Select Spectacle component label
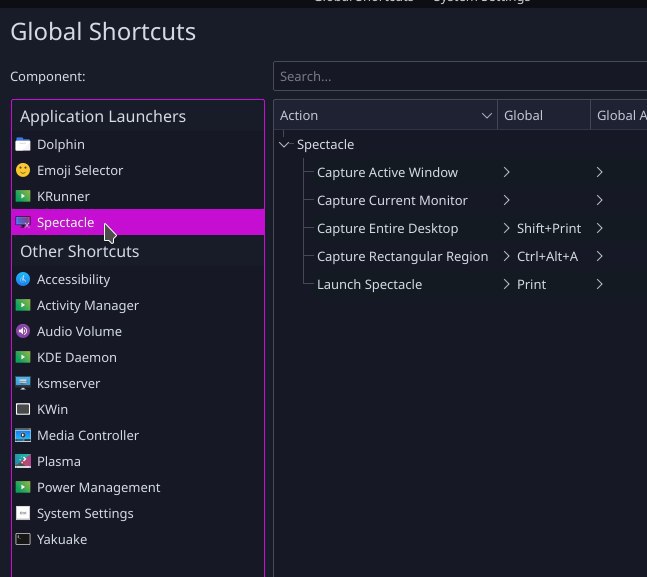This screenshot has width=647, height=577. click(x=66, y=222)
